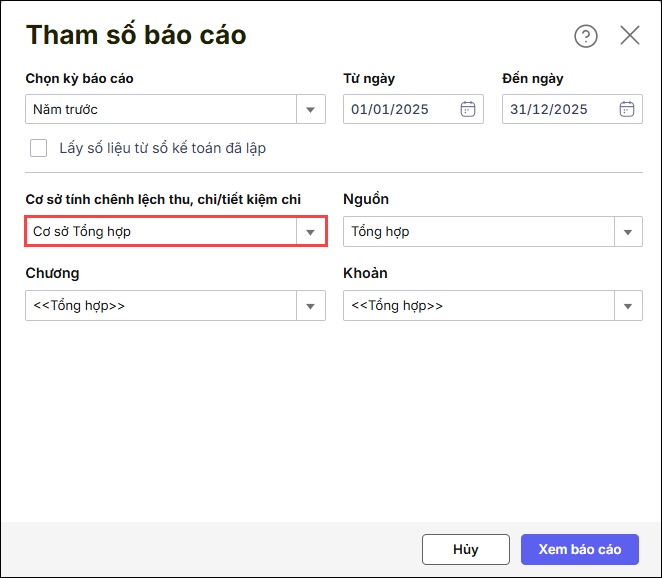This screenshot has width=662, height=578.
Task: Close the Tham số báo cáo dialog
Action: pyautogui.click(x=630, y=36)
